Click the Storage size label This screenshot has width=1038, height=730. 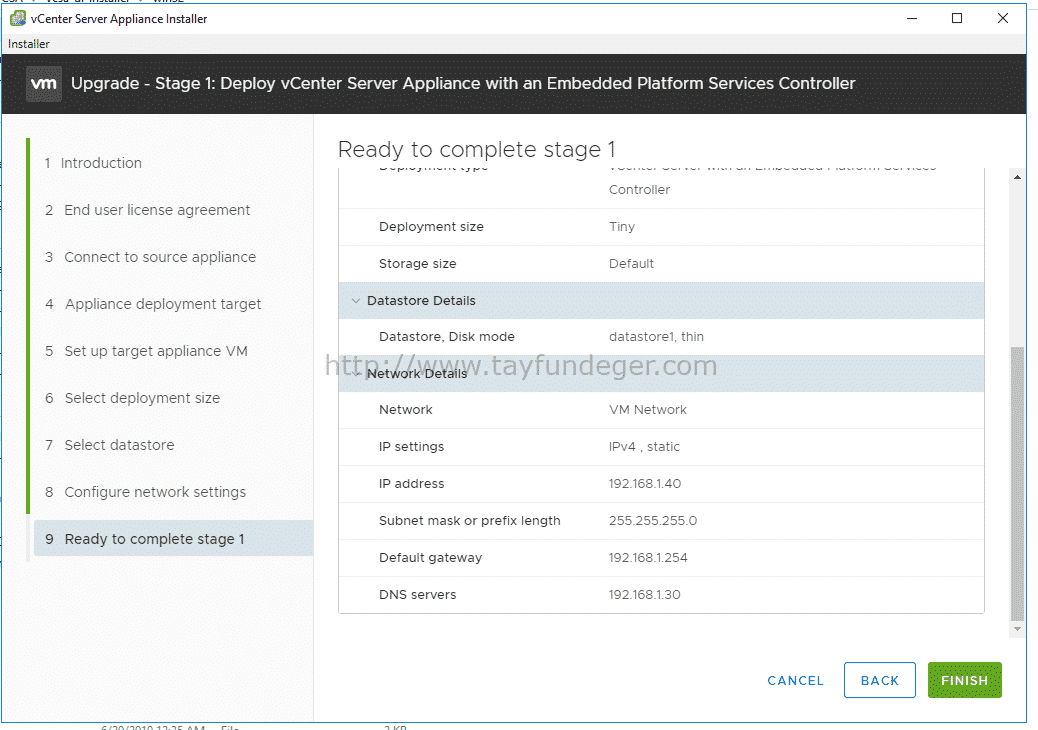point(418,263)
